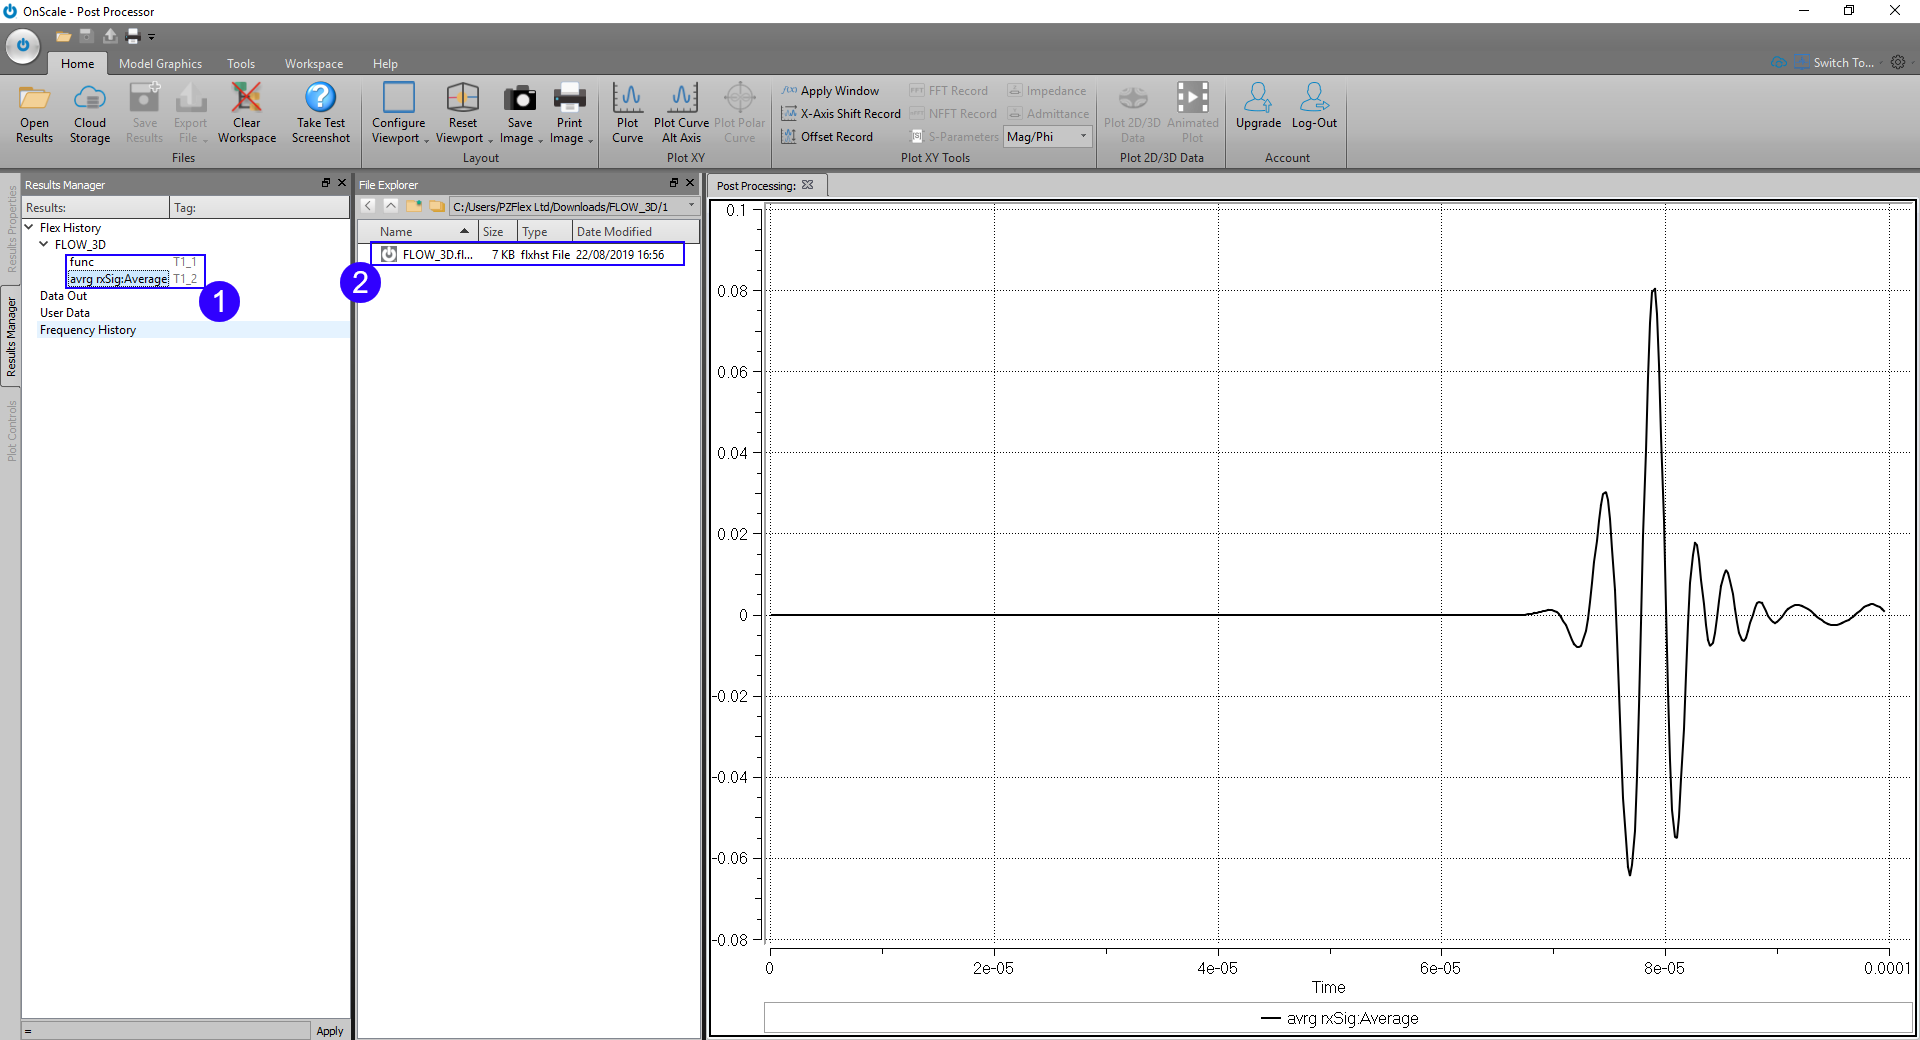The image size is (1920, 1040).
Task: Open the Mag/Phi dropdown
Action: click(1048, 137)
